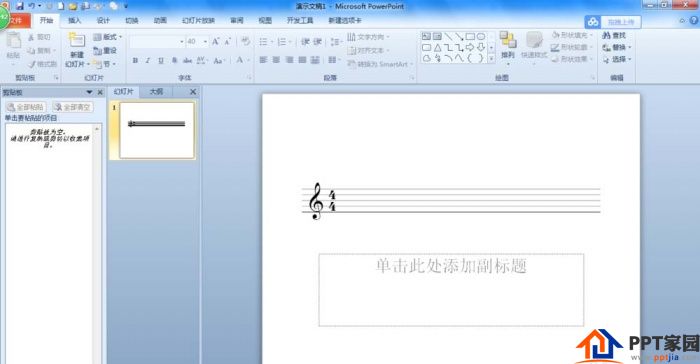Click the Quick Styles icon

click(x=534, y=41)
